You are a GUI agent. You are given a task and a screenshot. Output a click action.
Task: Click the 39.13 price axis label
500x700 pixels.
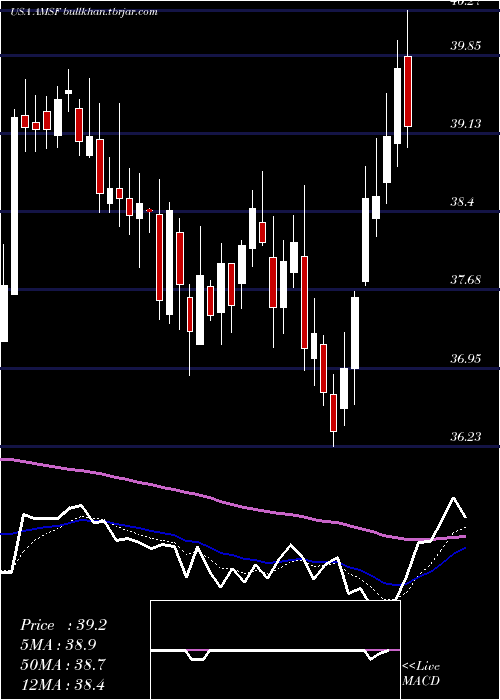click(x=466, y=124)
